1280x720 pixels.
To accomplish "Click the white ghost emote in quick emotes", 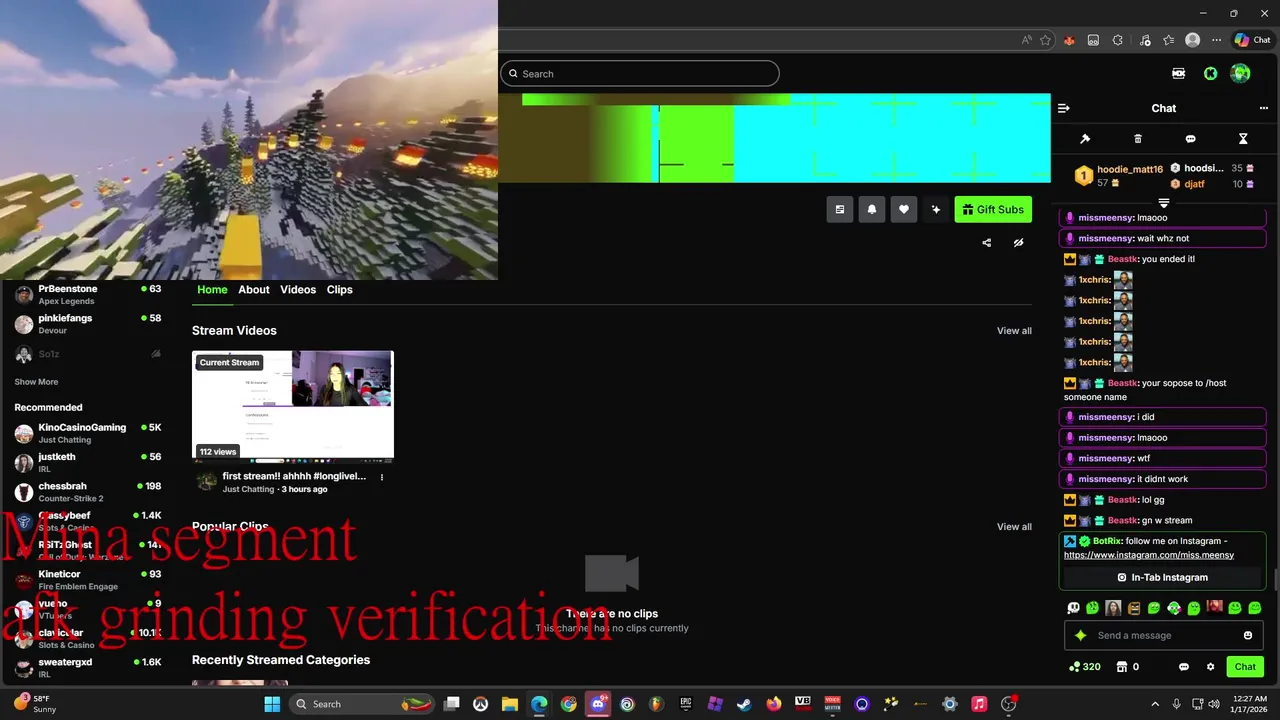I will pyautogui.click(x=1074, y=608).
